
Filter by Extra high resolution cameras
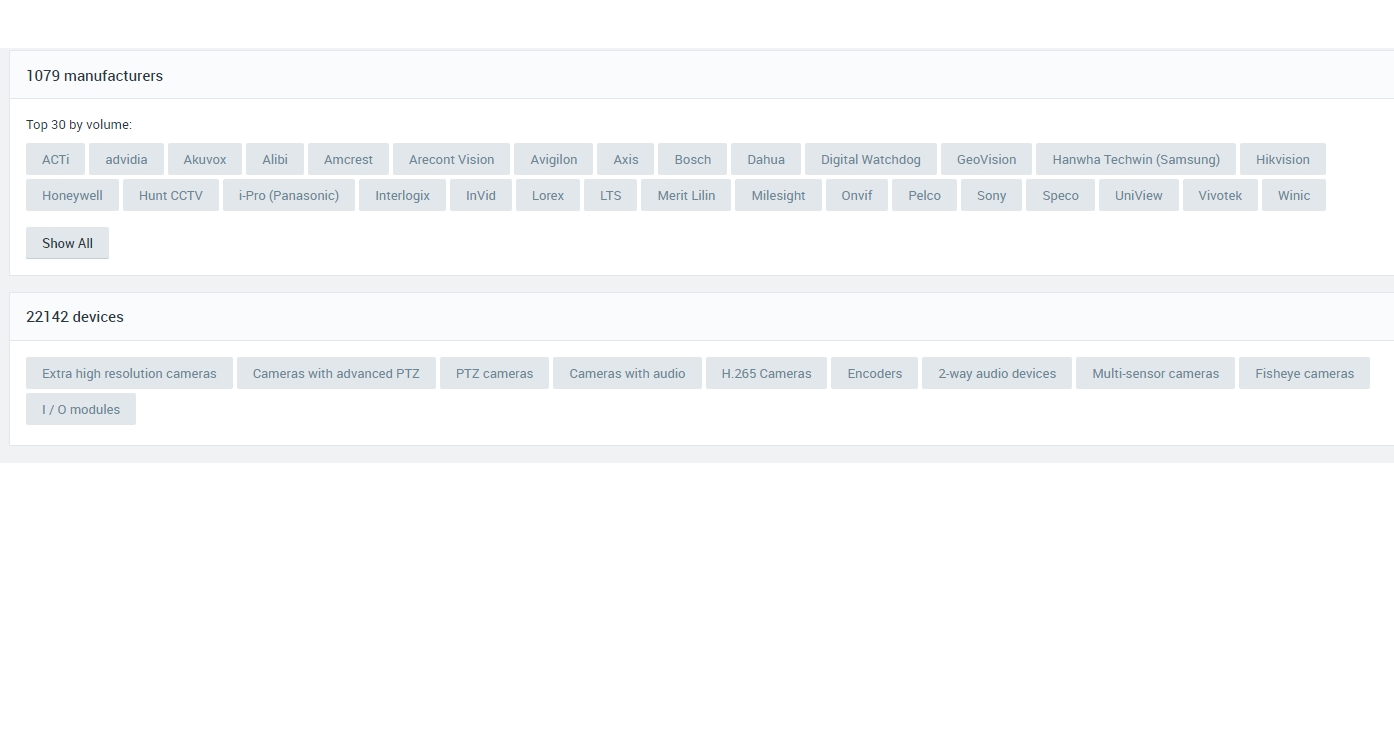pyautogui.click(x=129, y=373)
